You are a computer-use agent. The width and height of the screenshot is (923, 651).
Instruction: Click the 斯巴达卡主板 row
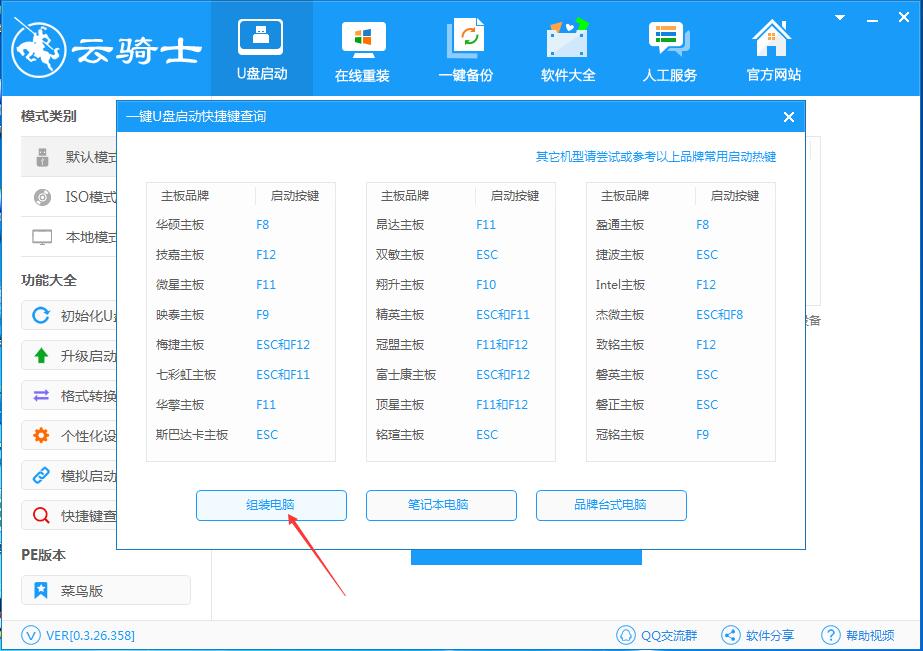240,435
